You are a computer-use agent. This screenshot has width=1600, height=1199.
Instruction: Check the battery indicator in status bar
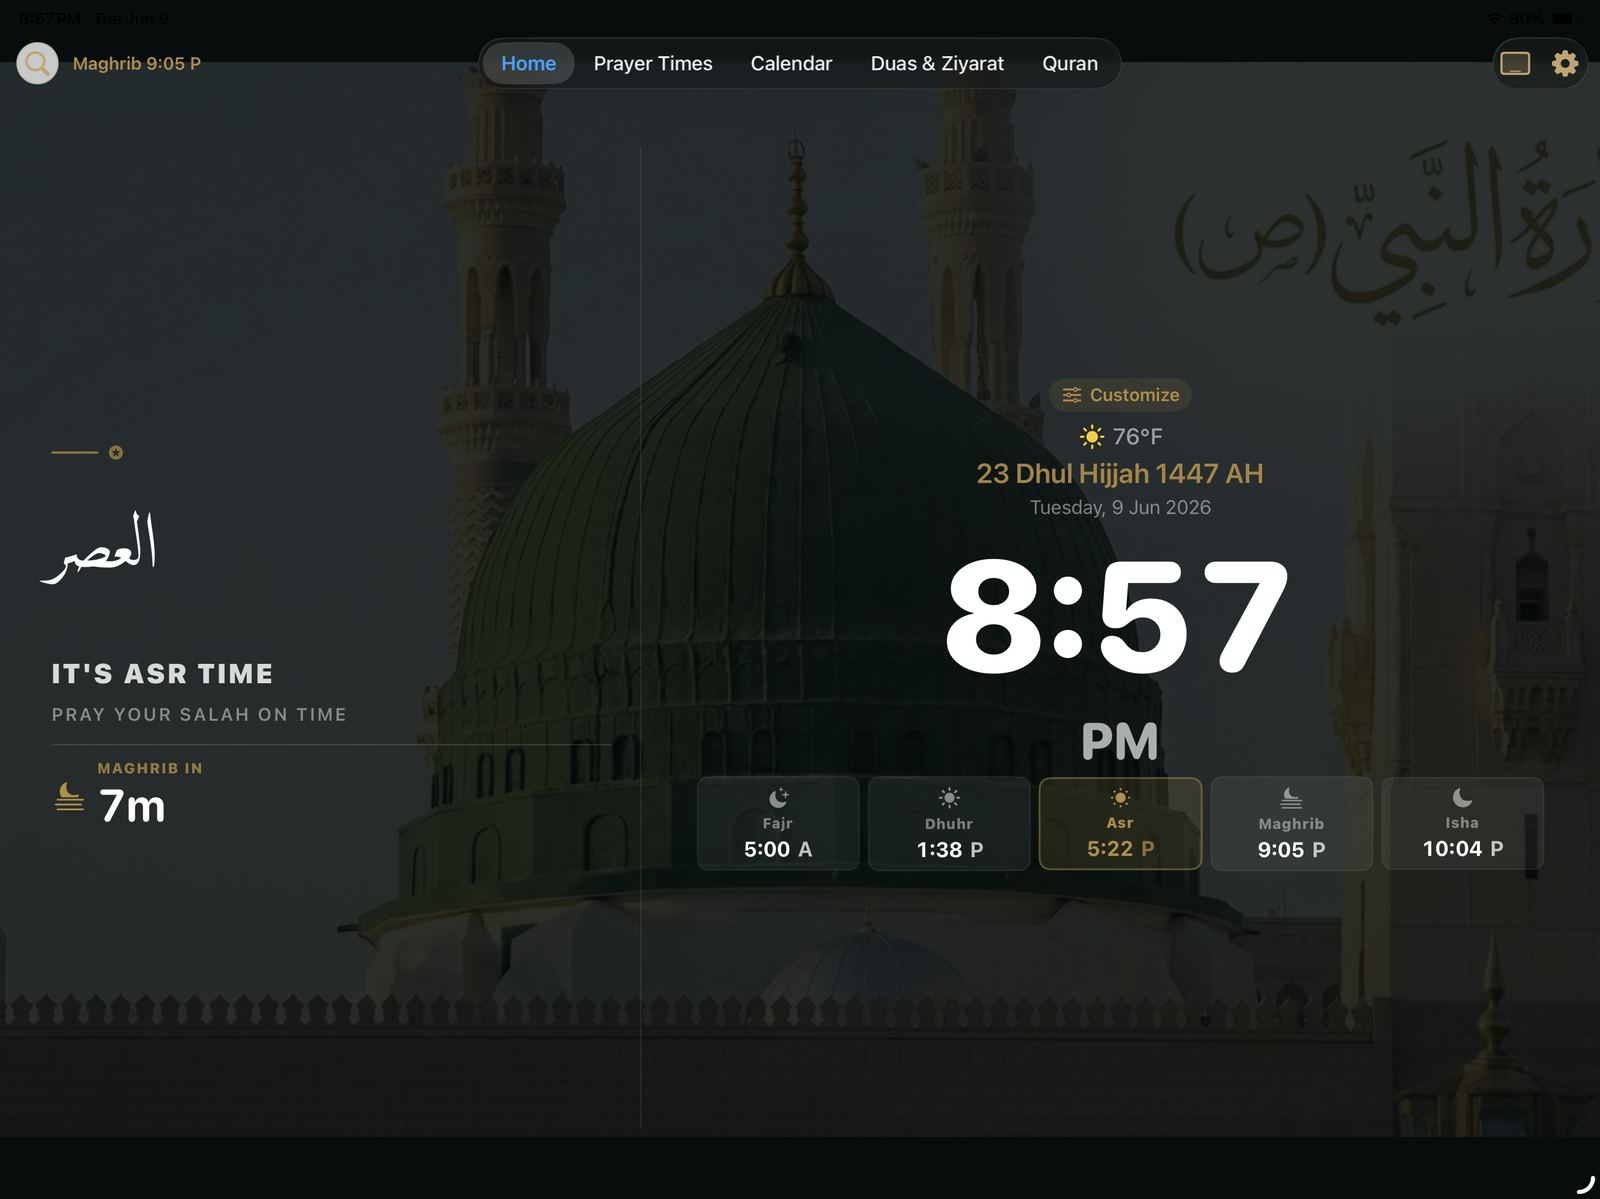coord(1563,18)
